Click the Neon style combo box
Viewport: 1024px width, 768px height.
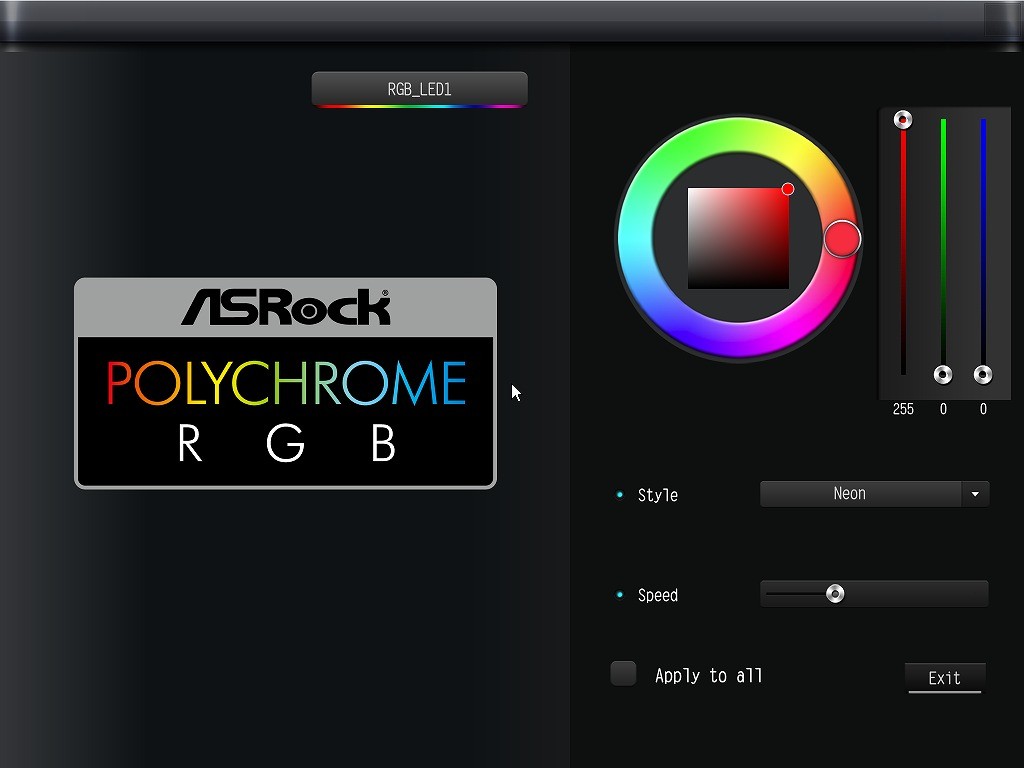874,494
